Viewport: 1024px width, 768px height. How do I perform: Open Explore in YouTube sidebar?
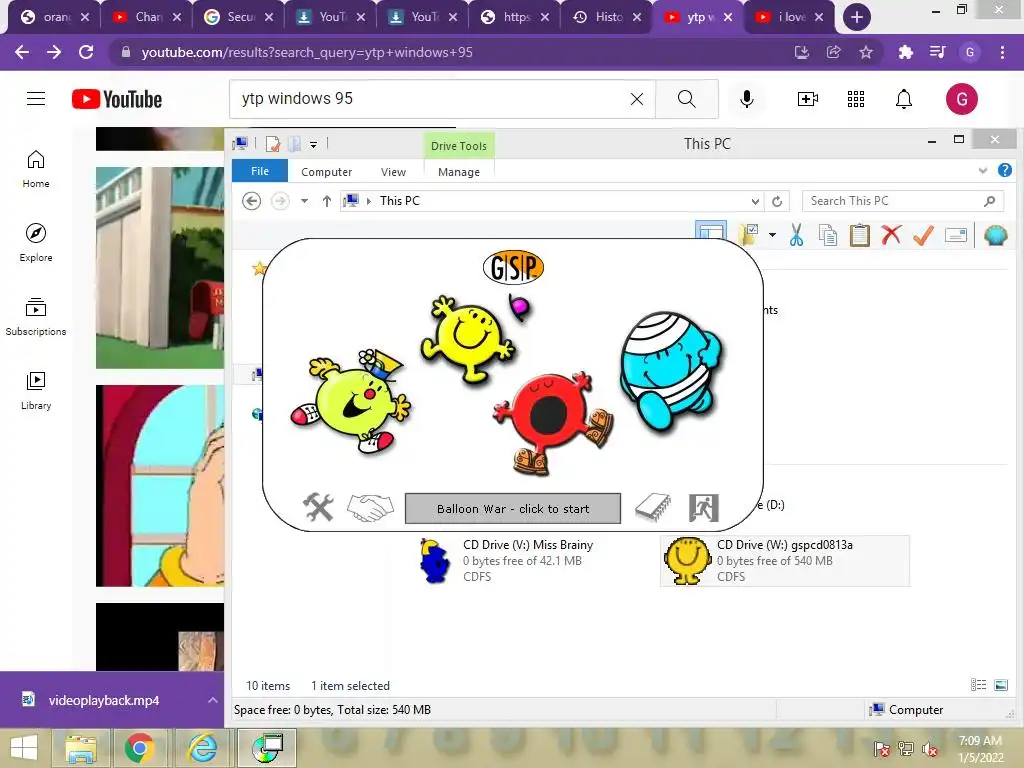36,242
